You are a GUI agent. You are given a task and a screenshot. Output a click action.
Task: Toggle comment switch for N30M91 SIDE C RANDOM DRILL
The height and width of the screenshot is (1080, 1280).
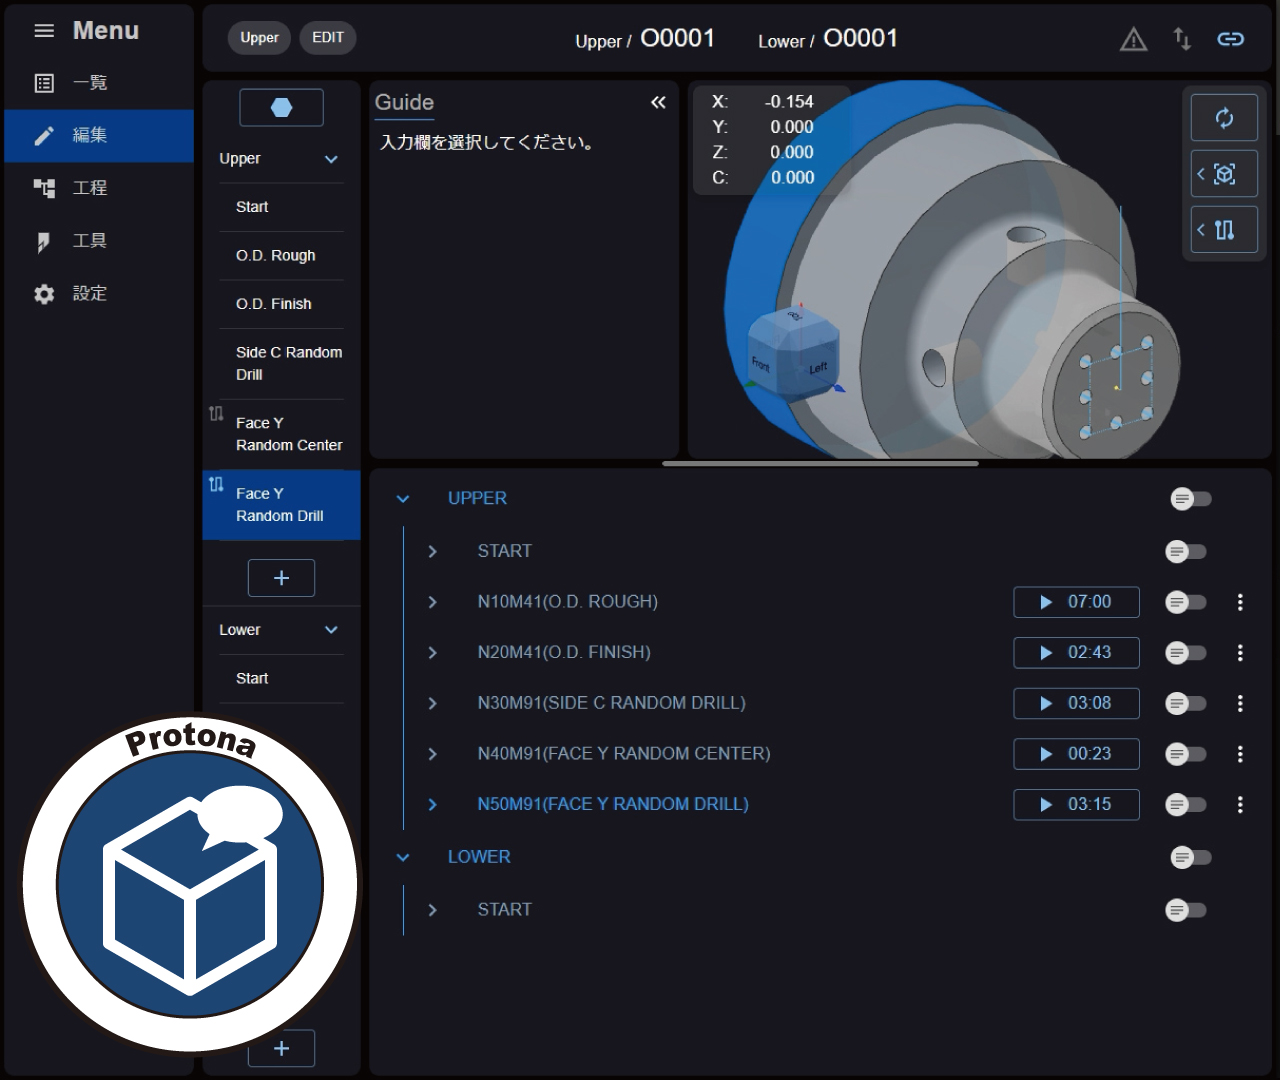click(1185, 704)
